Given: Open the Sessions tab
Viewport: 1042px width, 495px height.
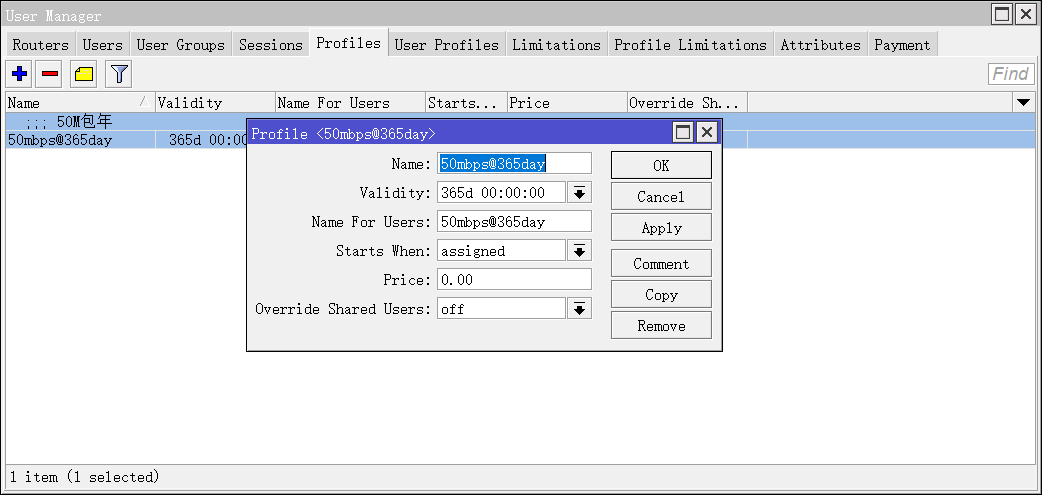Looking at the screenshot, I should click(270, 45).
